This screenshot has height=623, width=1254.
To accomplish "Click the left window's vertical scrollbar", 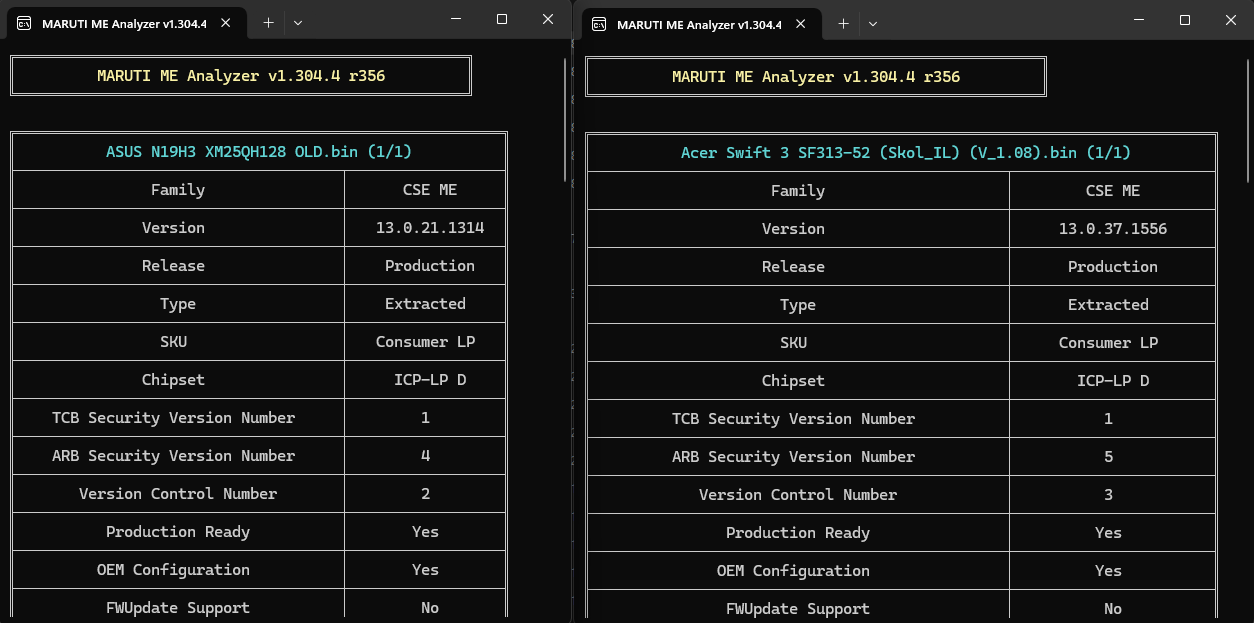I will point(566,120).
